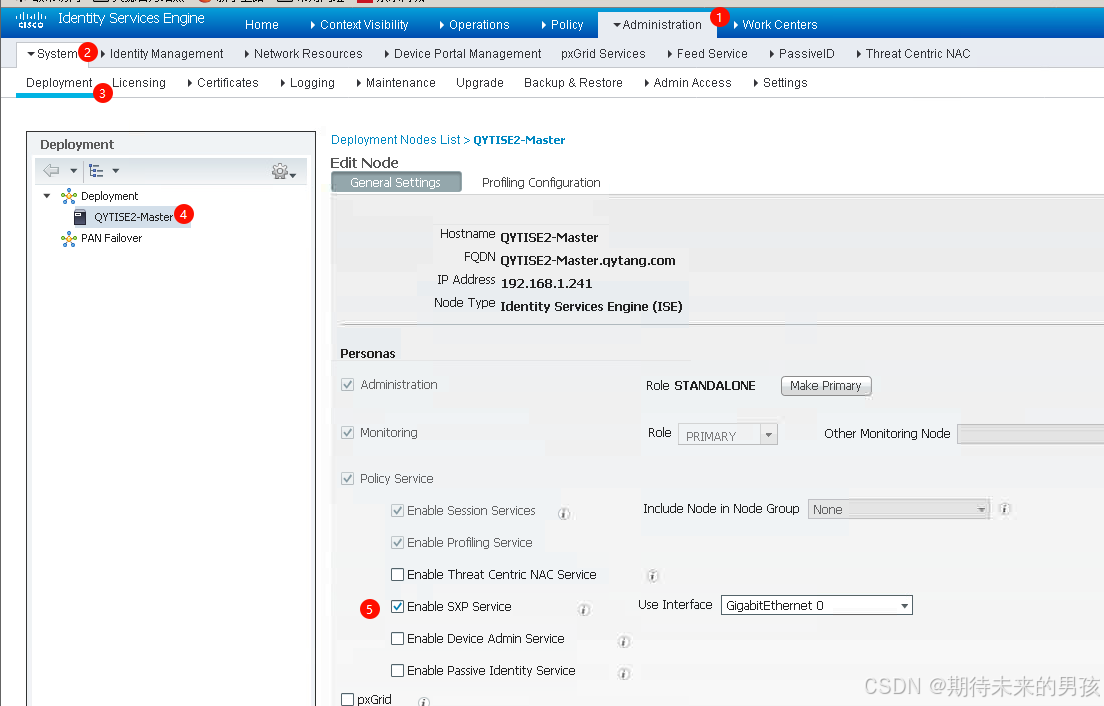Expand the Context Visibility menu

click(359, 25)
